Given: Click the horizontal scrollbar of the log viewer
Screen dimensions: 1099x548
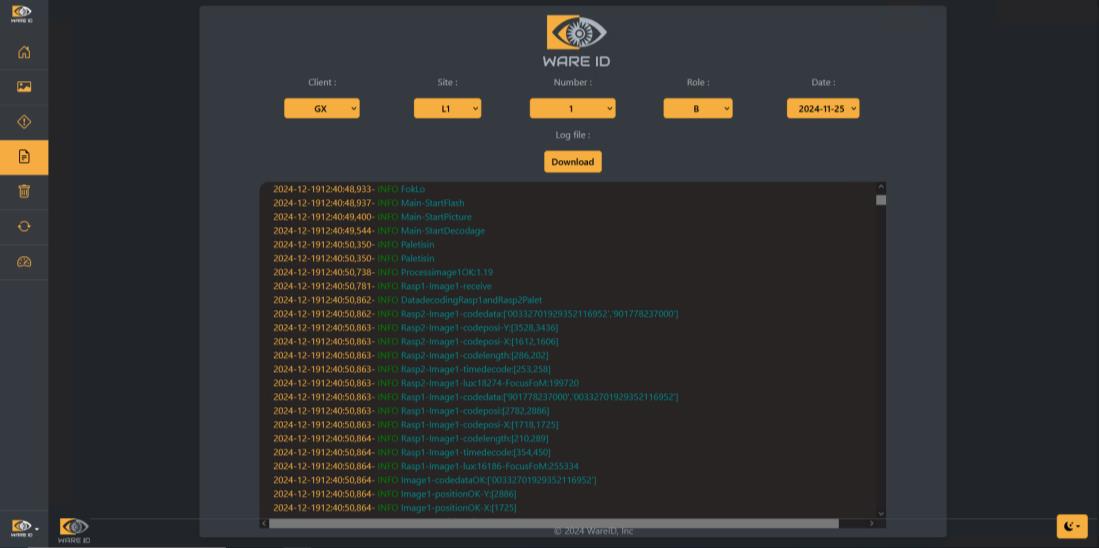Looking at the screenshot, I should click(553, 523).
